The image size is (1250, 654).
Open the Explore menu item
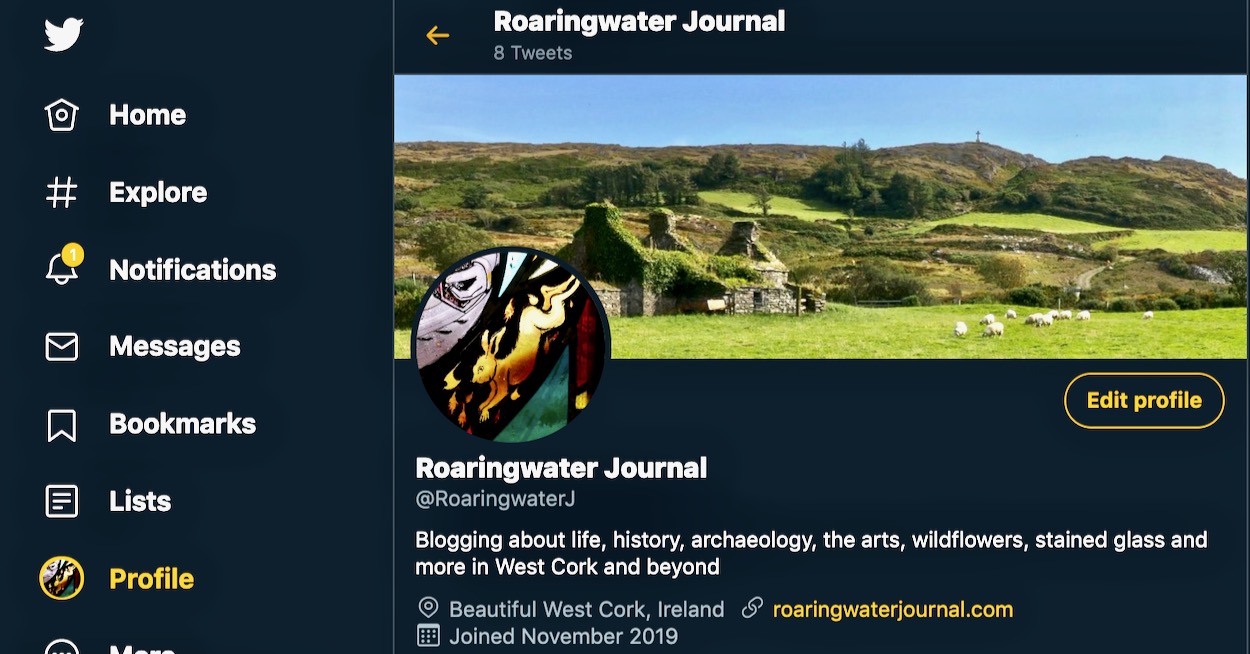(x=158, y=192)
